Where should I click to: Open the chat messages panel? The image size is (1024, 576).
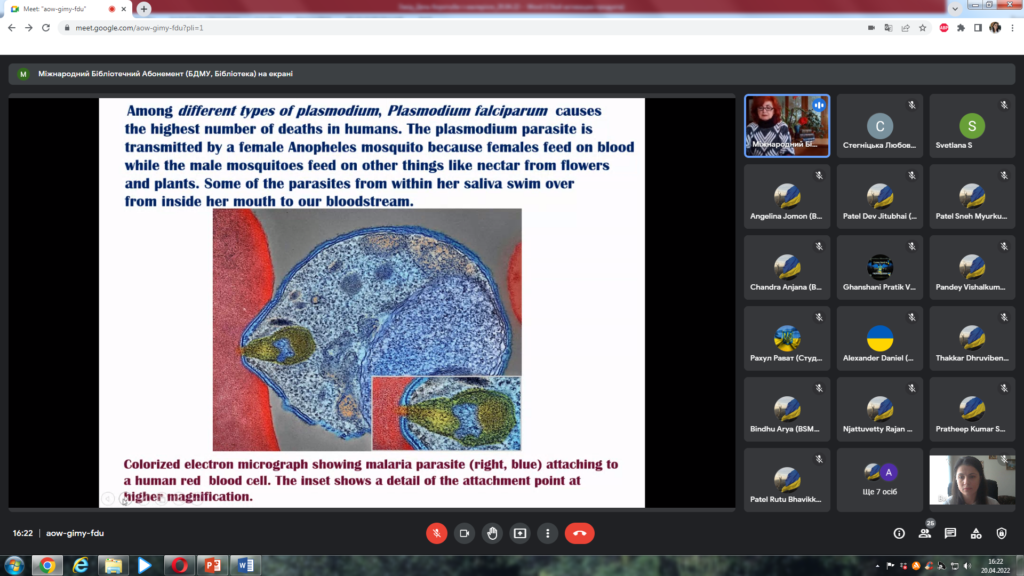(950, 534)
